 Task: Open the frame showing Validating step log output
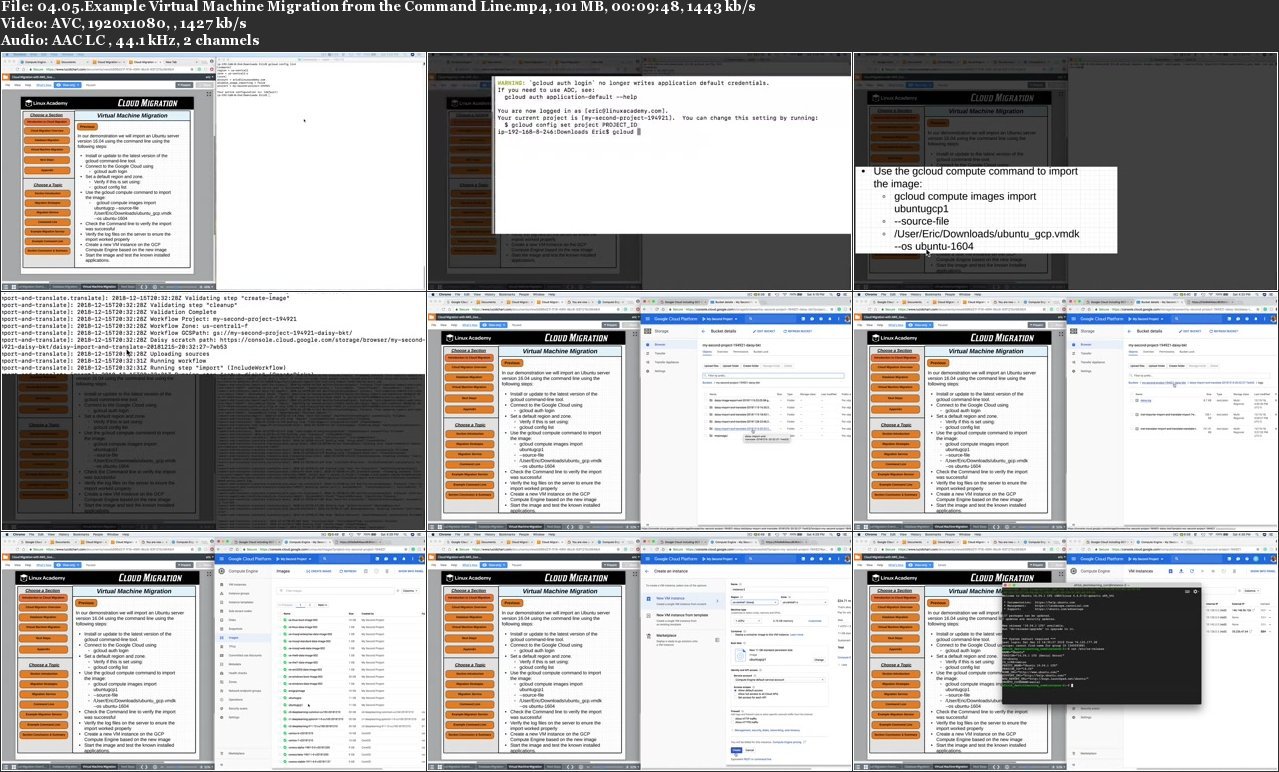213,411
